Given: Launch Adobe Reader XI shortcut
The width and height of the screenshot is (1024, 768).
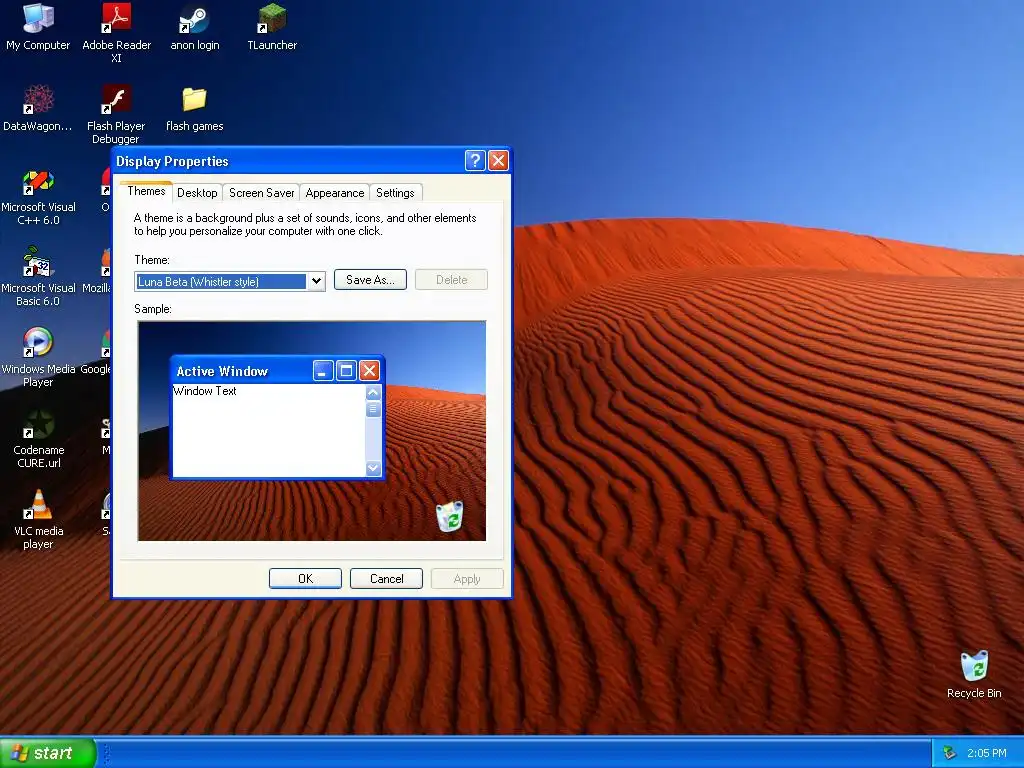Looking at the screenshot, I should tap(116, 33).
